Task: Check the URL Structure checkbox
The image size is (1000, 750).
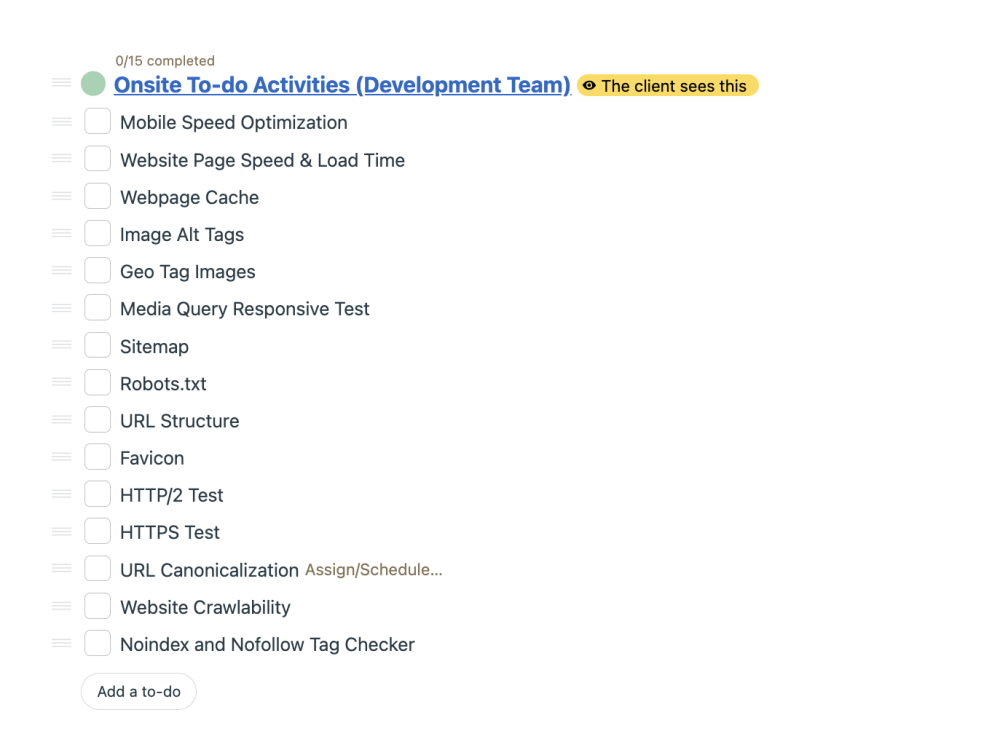Action: (x=98, y=420)
